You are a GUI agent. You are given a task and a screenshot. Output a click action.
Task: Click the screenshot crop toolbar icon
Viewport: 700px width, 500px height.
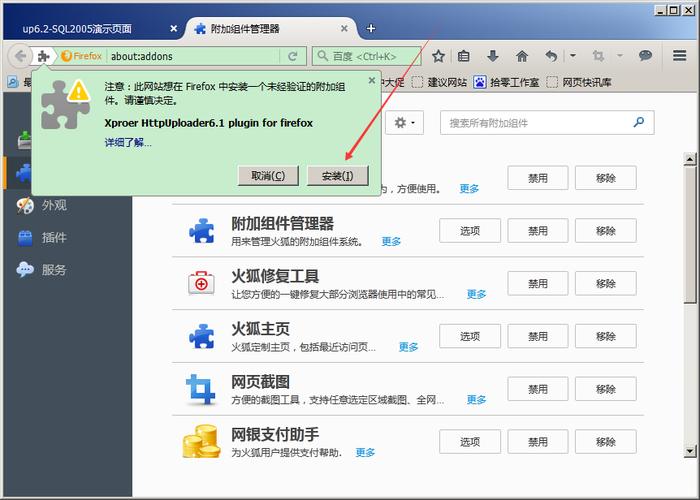coord(598,56)
